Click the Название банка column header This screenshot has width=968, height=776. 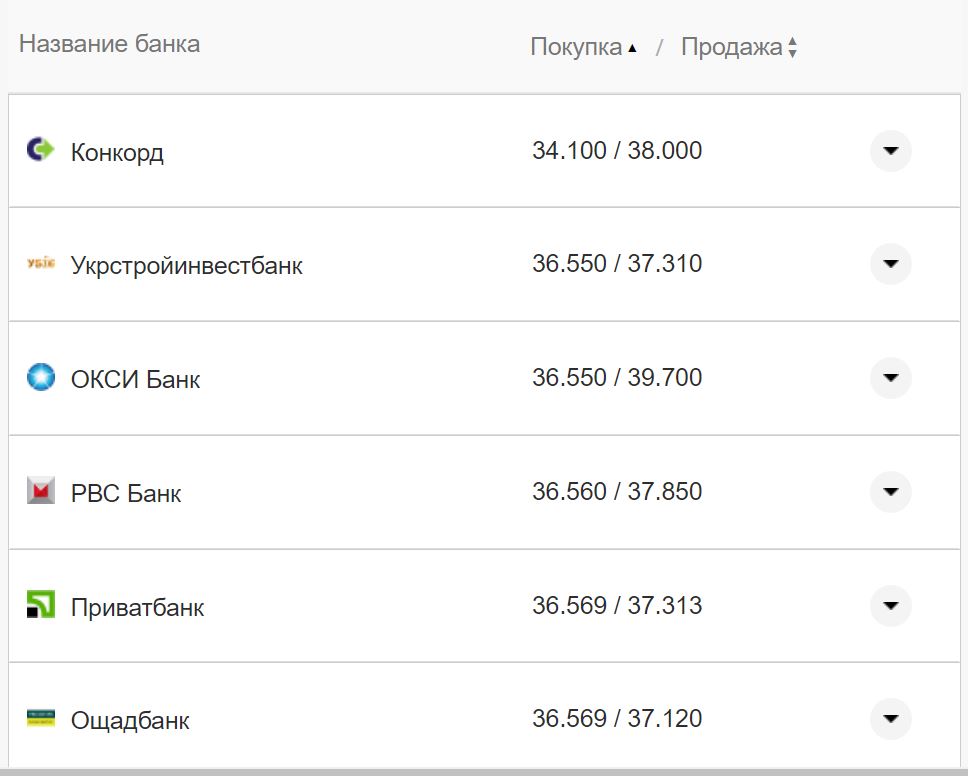[112, 43]
